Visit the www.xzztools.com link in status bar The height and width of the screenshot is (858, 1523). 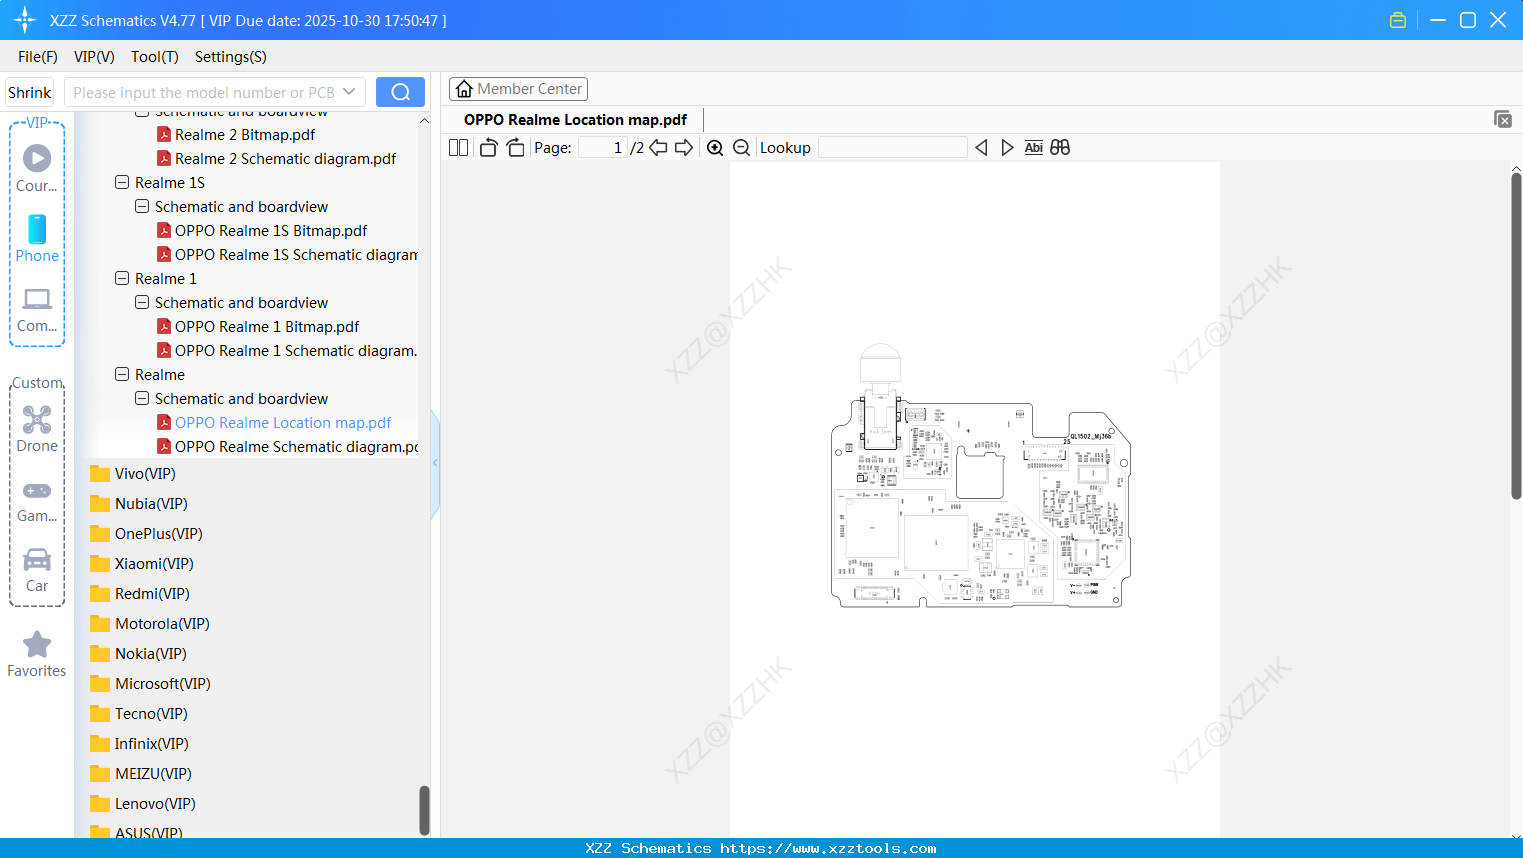coord(828,848)
